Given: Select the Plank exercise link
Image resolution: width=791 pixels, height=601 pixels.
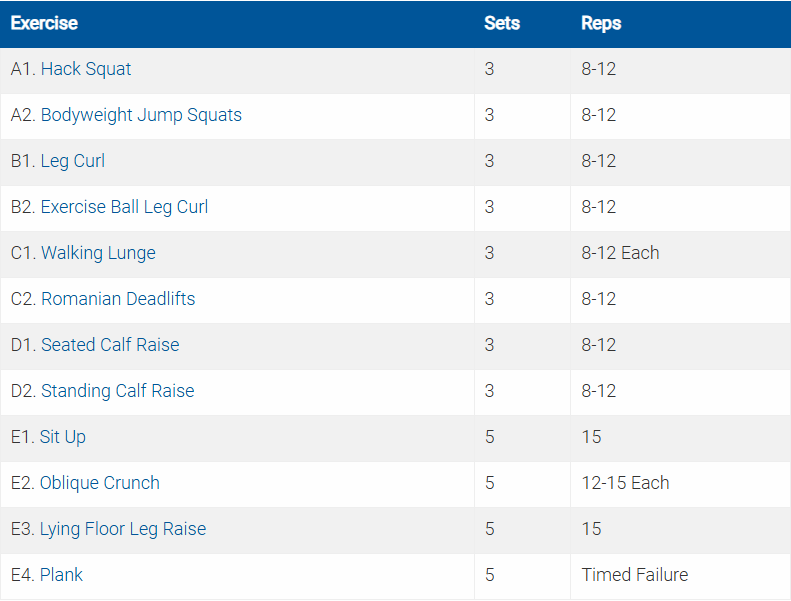Looking at the screenshot, I should click(62, 576).
